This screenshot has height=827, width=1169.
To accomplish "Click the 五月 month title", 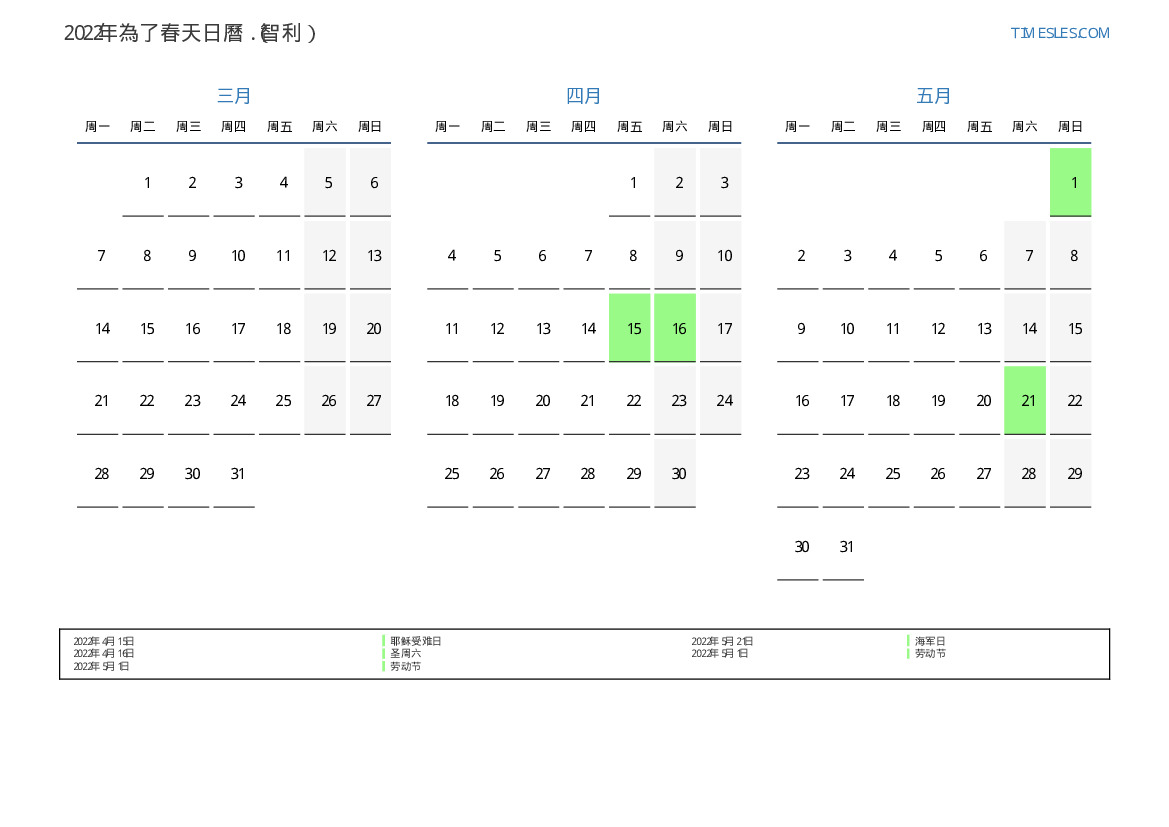I will point(934,96).
